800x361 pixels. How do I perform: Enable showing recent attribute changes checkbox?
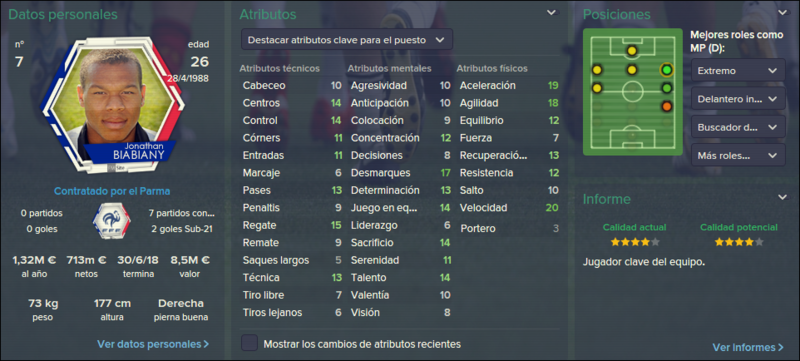(x=249, y=343)
